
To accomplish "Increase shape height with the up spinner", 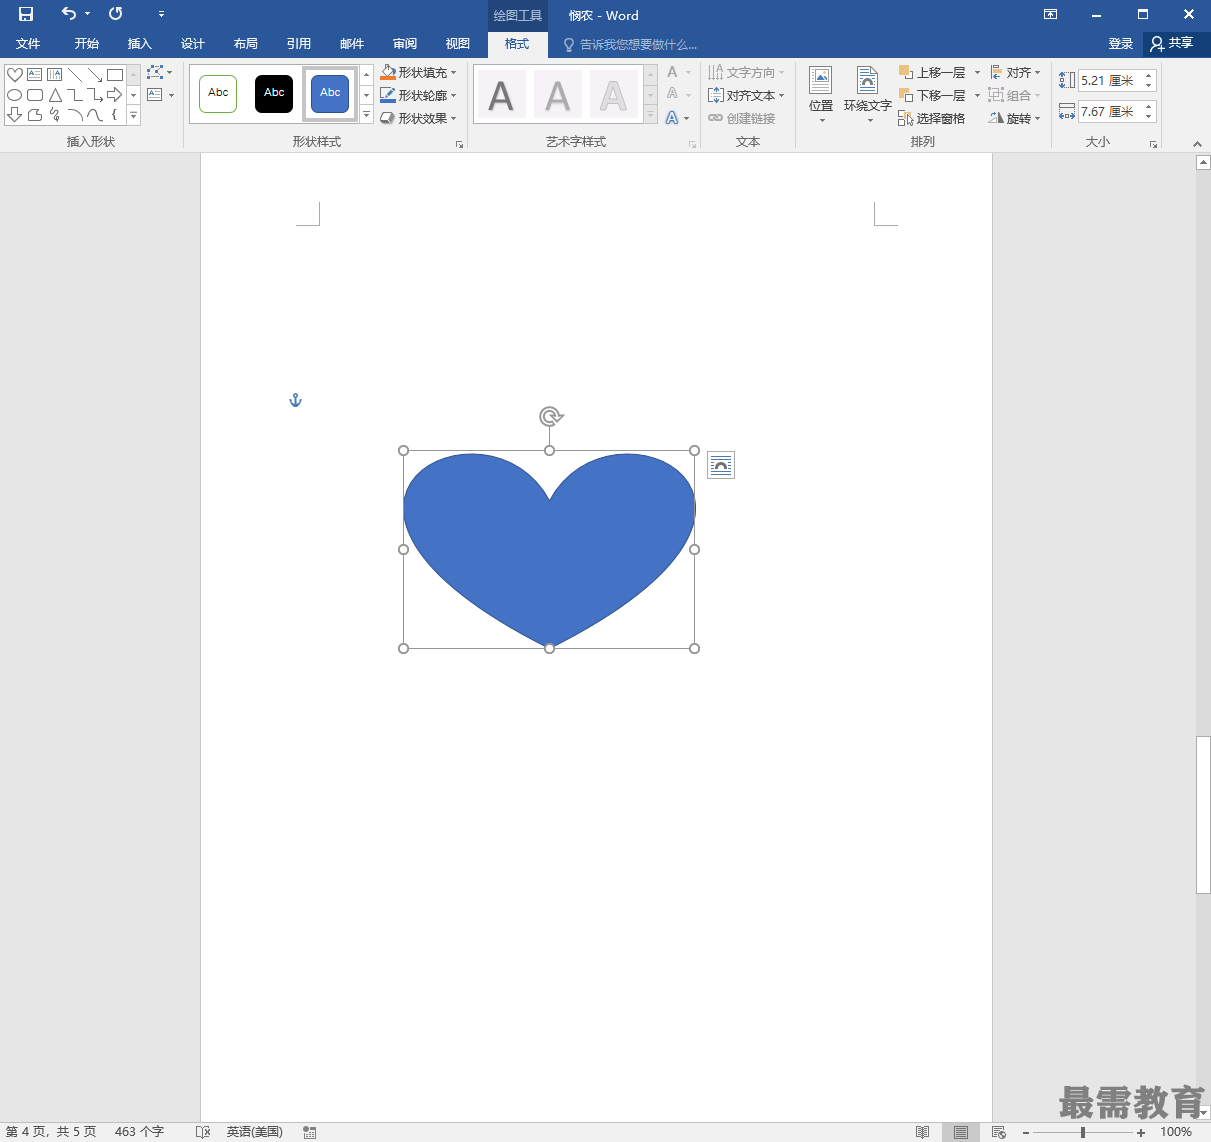I will 1149,76.
